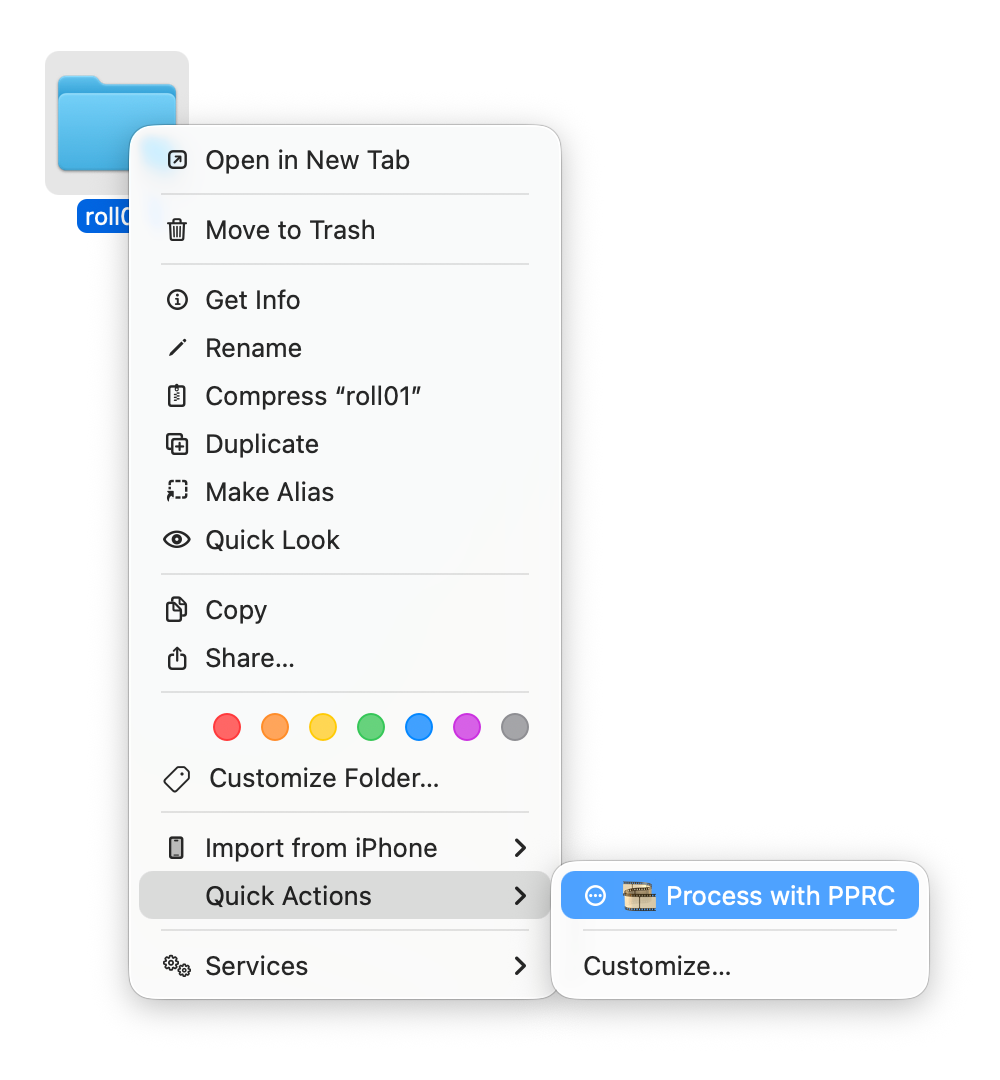Click the Rename pencil icon
The height and width of the screenshot is (1080, 1000).
(x=177, y=348)
